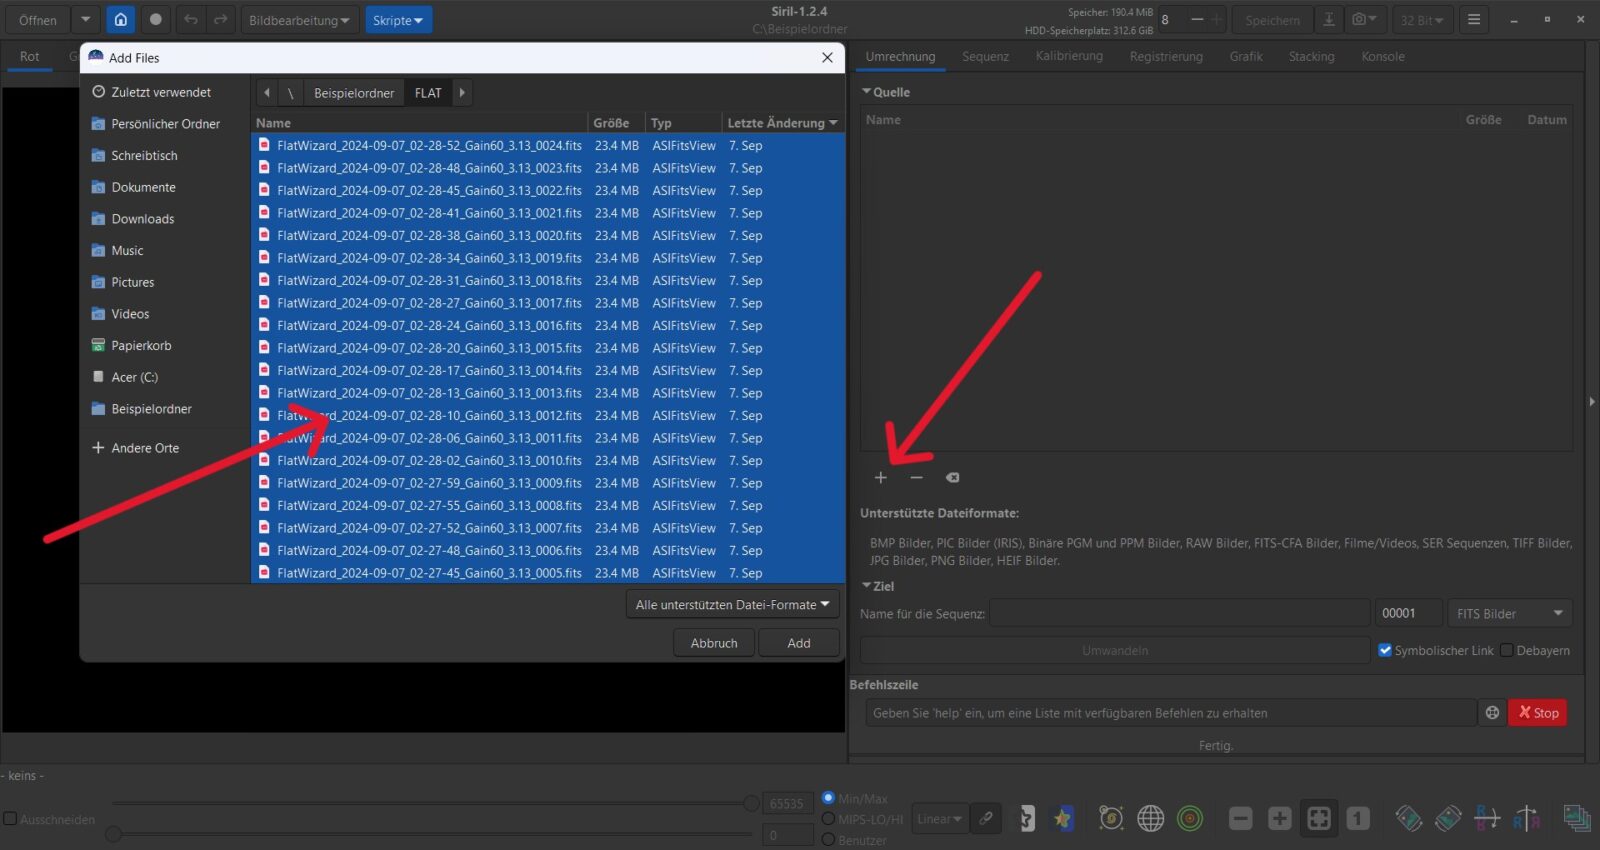Zoom out with the minus icon
Screen dimensions: 1600x850
click(x=1241, y=819)
